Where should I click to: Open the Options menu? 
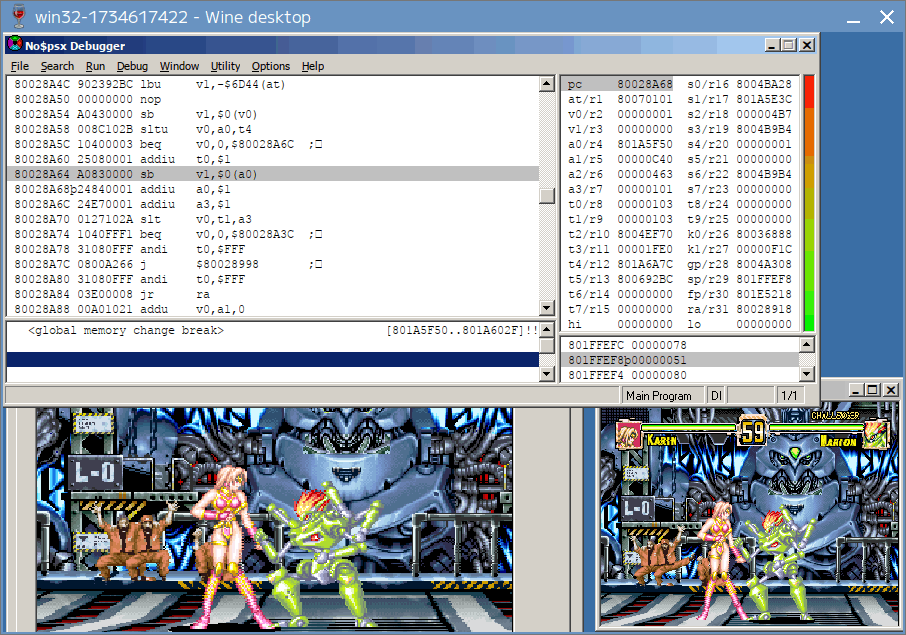coord(270,66)
